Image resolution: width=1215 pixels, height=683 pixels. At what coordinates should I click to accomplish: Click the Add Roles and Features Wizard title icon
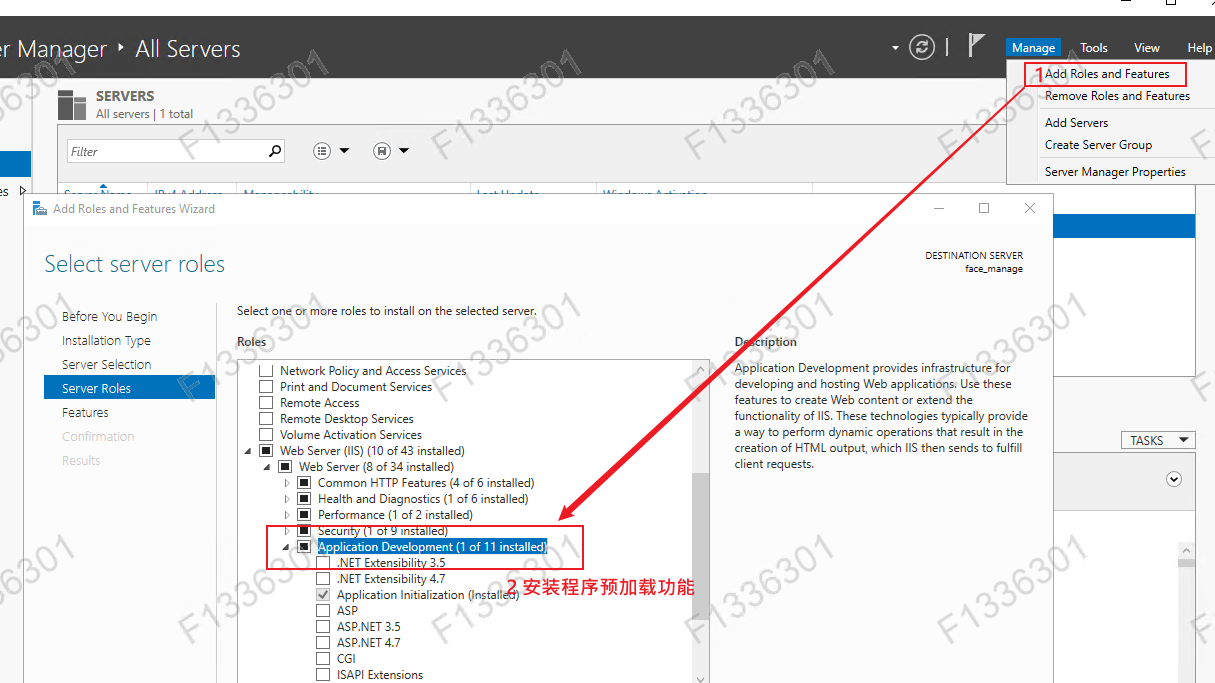[x=40, y=209]
